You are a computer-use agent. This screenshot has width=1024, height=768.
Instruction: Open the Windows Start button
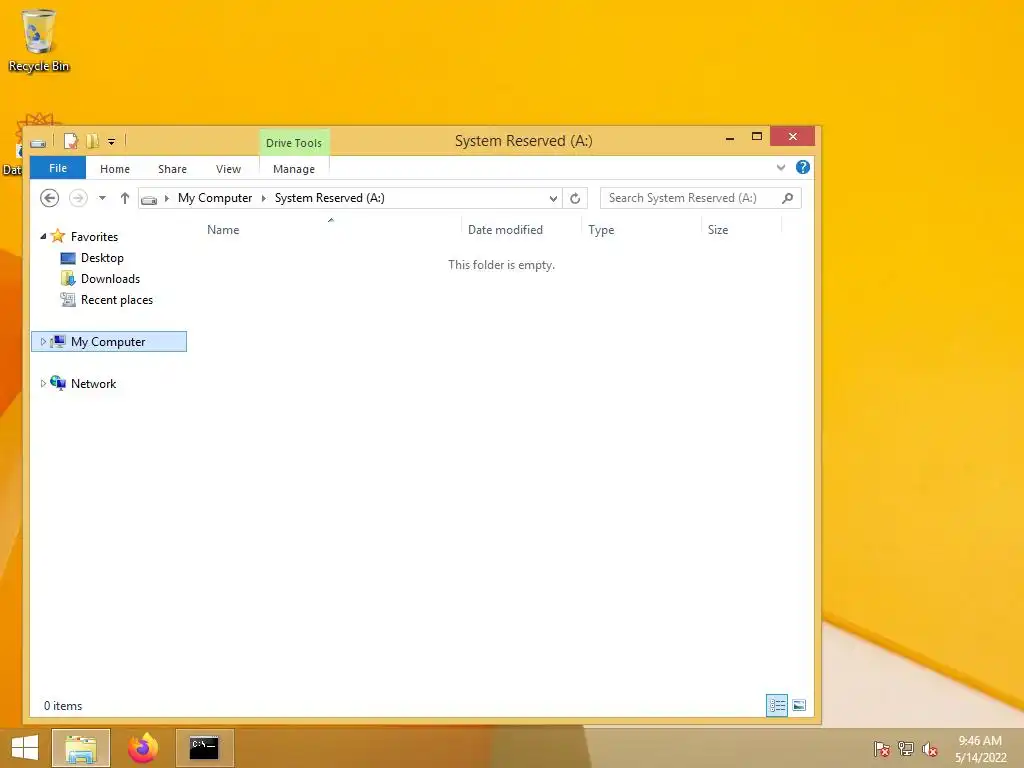(x=25, y=748)
